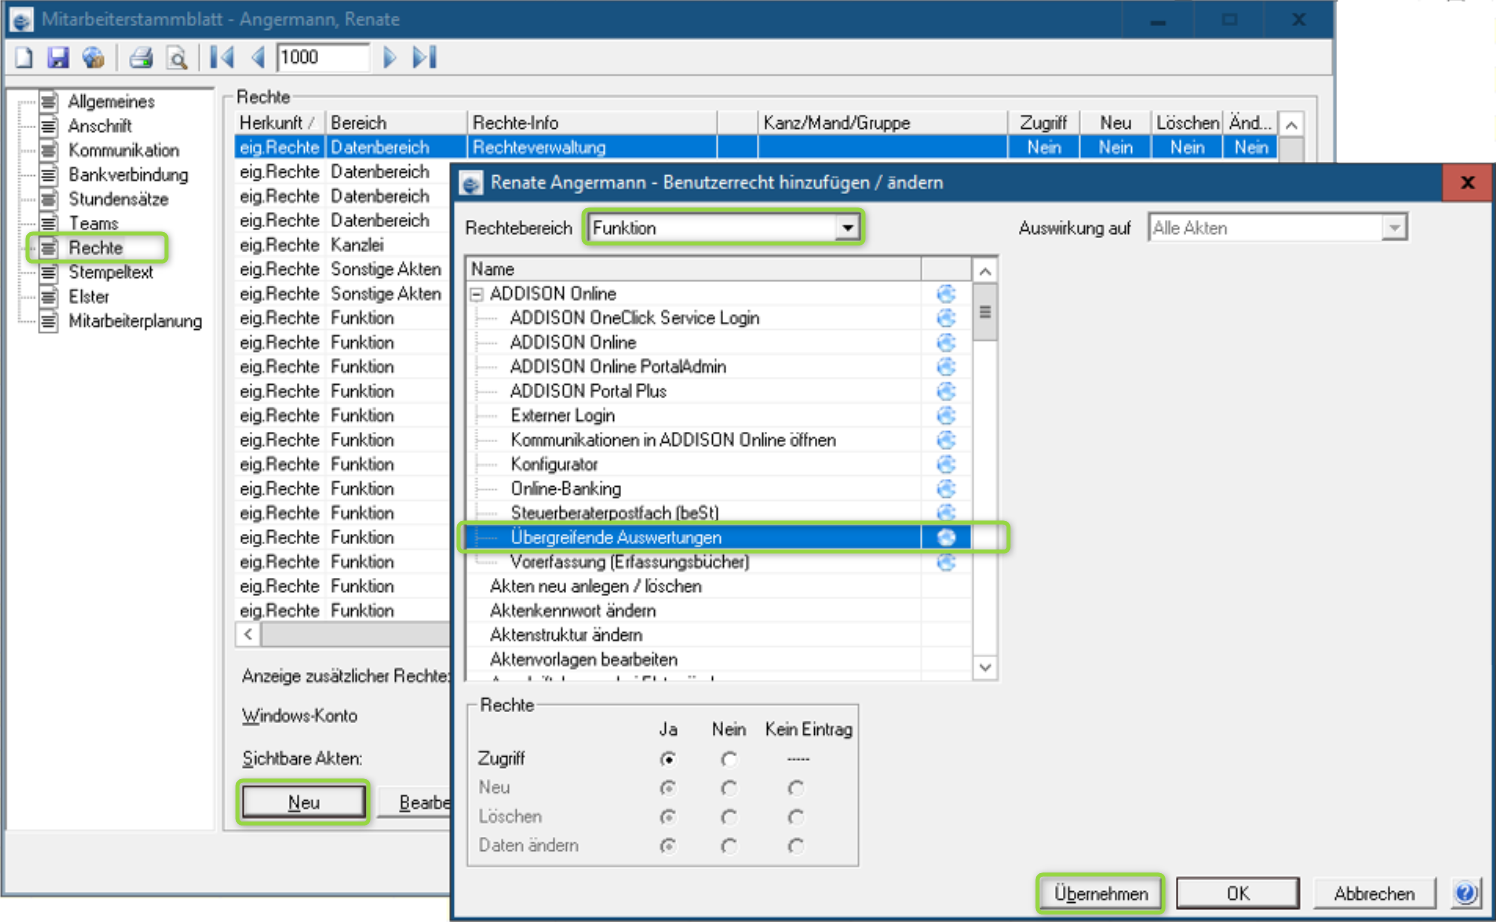Click the Übernehmen button
Image resolution: width=1496 pixels, height=922 pixels.
(x=1101, y=893)
